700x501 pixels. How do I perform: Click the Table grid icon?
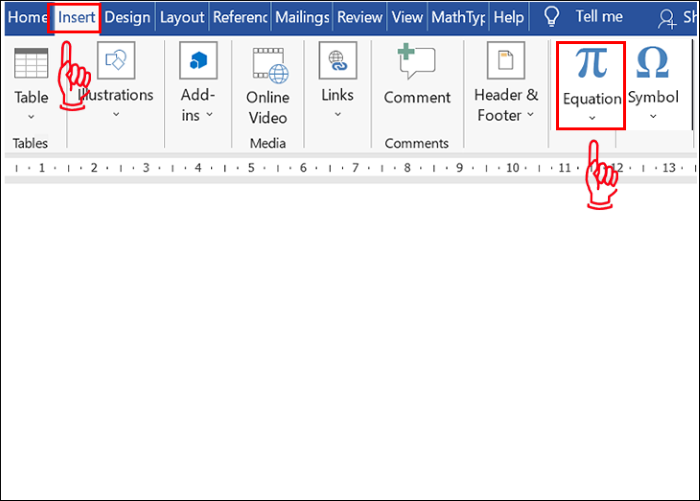point(31,63)
